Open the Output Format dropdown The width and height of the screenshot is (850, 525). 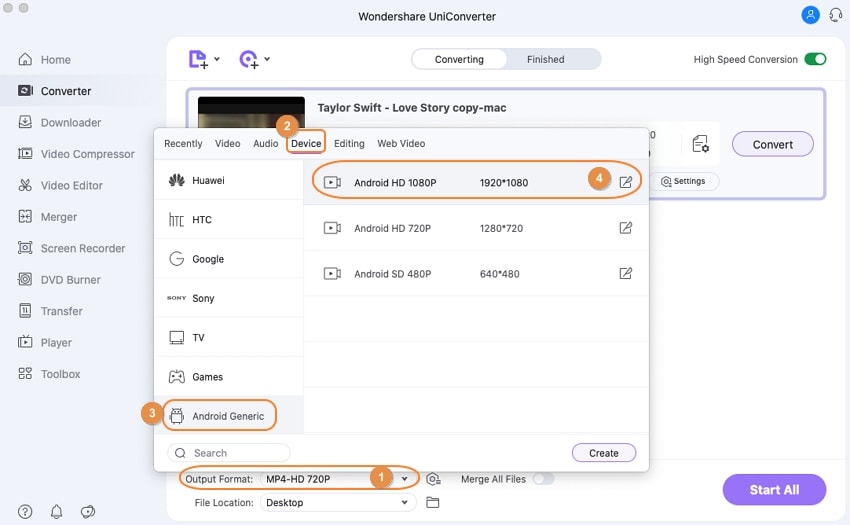[x=336, y=479]
